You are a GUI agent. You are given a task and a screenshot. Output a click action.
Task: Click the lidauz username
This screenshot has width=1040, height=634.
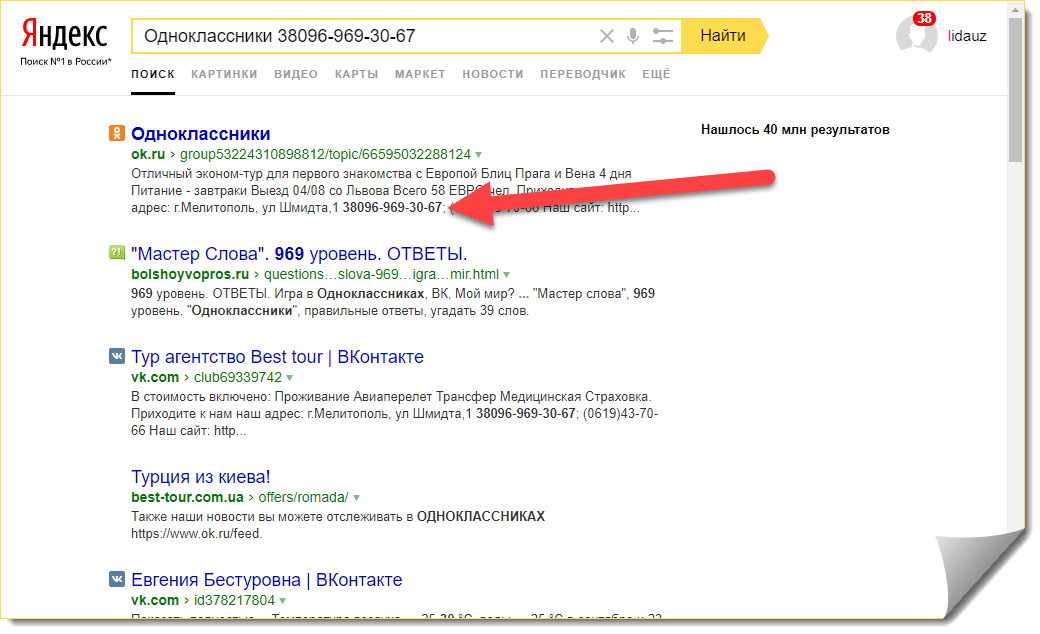click(x=967, y=36)
